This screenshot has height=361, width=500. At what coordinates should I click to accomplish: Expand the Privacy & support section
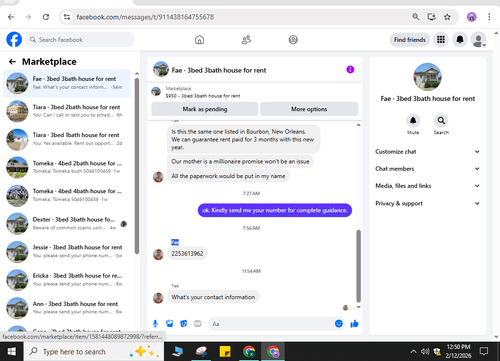point(427,203)
